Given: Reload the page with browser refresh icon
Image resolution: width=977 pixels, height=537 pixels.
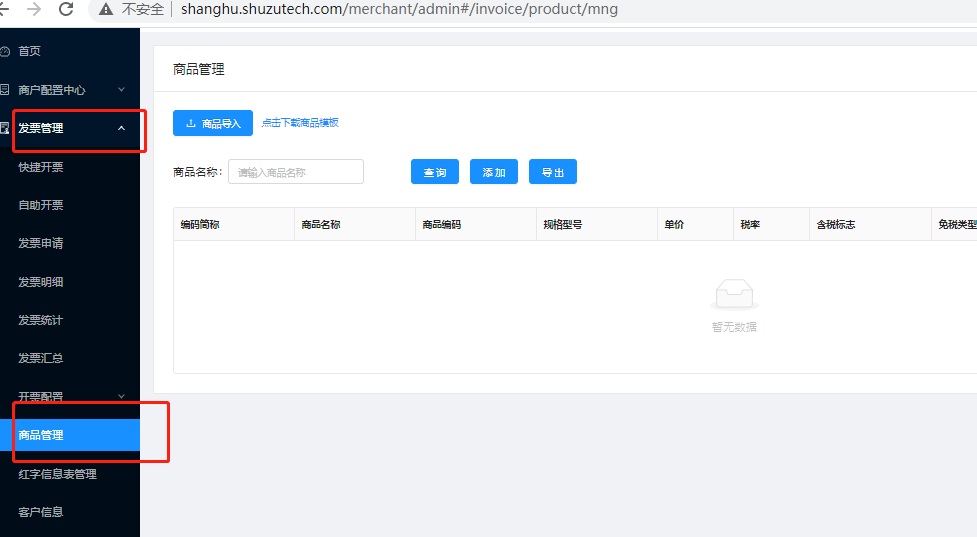Looking at the screenshot, I should tap(65, 9).
